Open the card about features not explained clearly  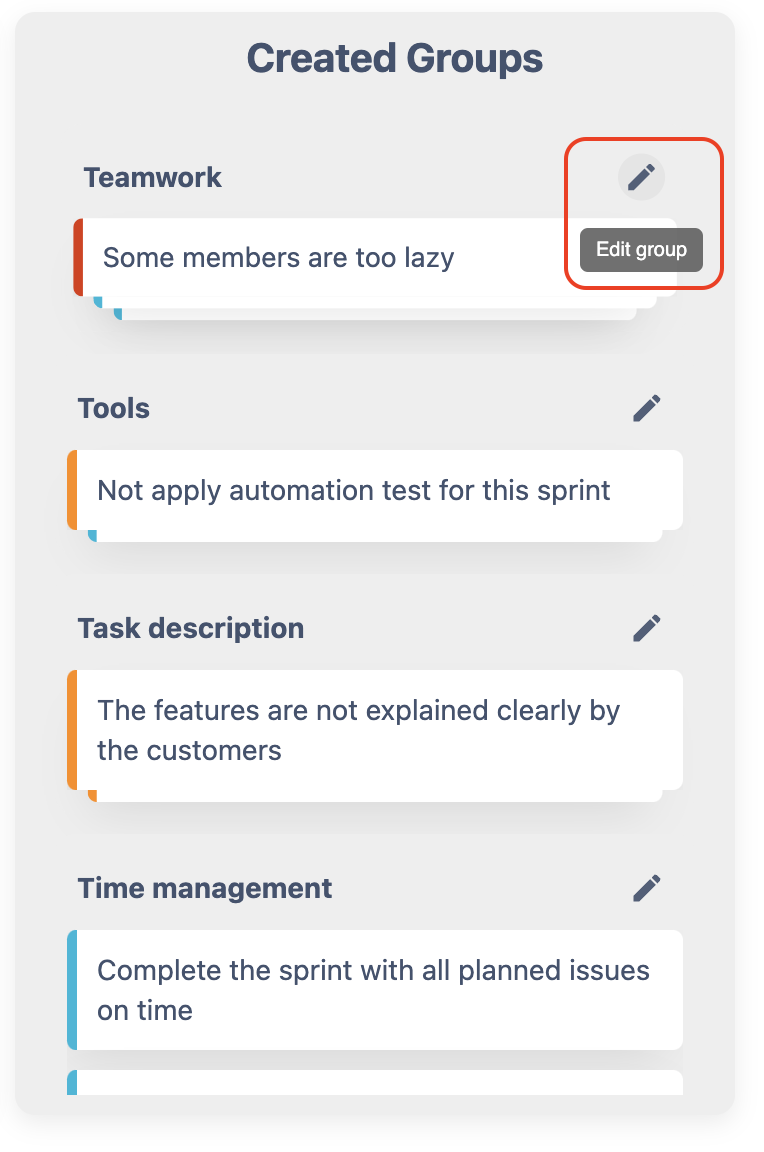point(360,730)
